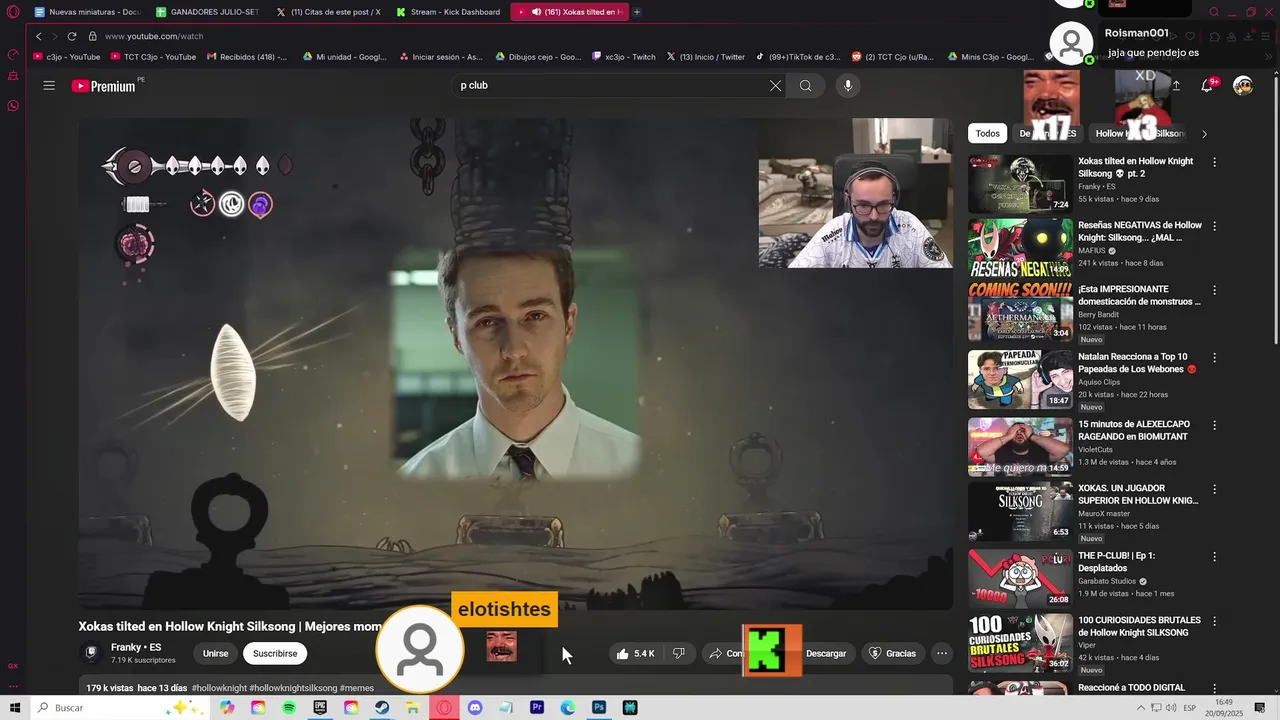
Task: Switch to Nuevas miniaturas document tab
Action: pos(88,12)
